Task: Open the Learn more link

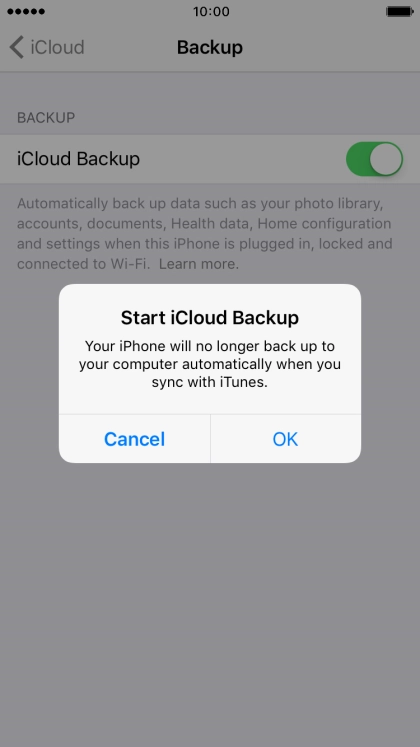Action: tap(199, 263)
